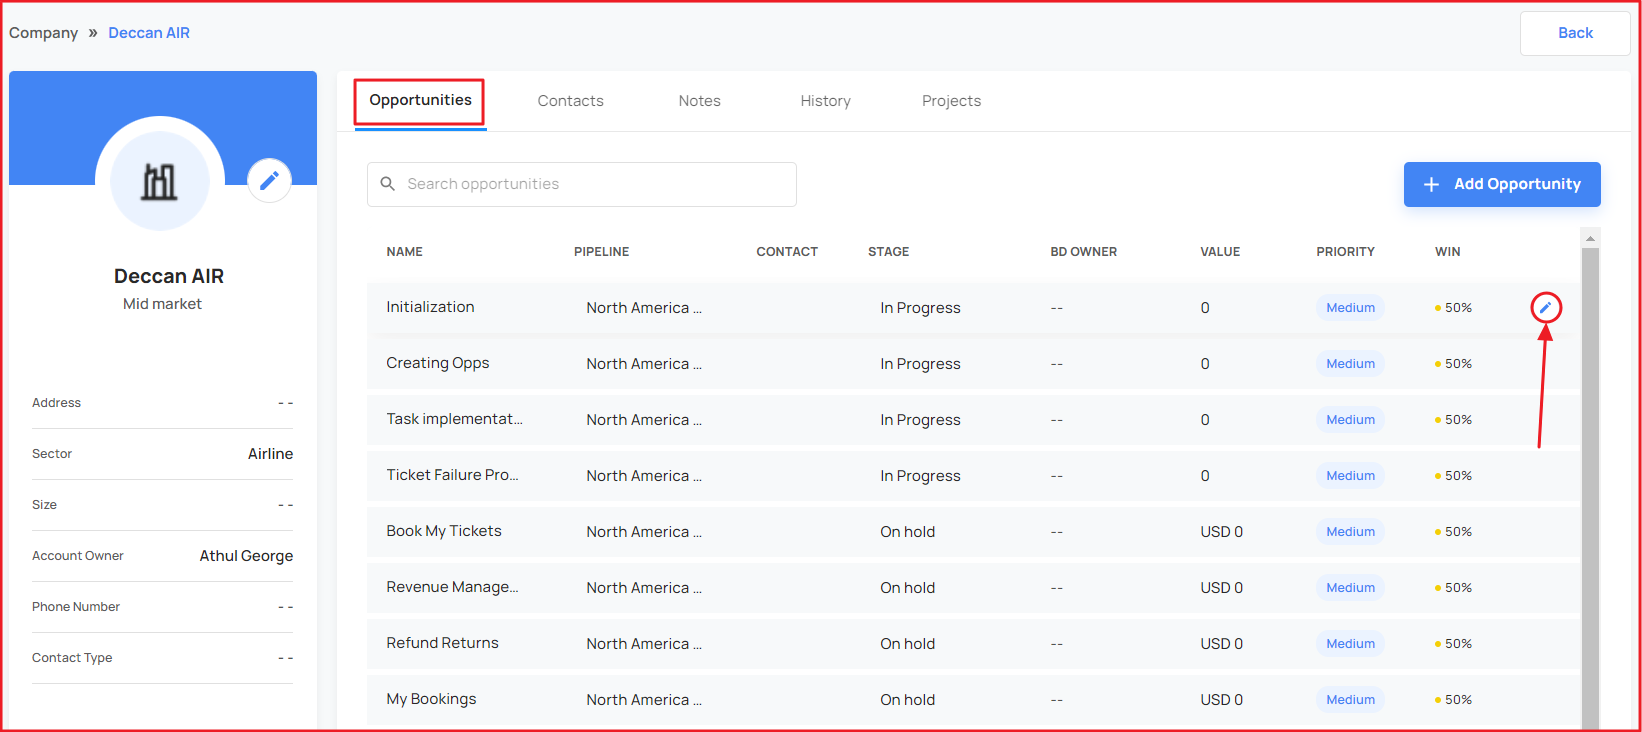Open Revenue Manage... opportunity
This screenshot has height=732, width=1642.
tap(452, 587)
